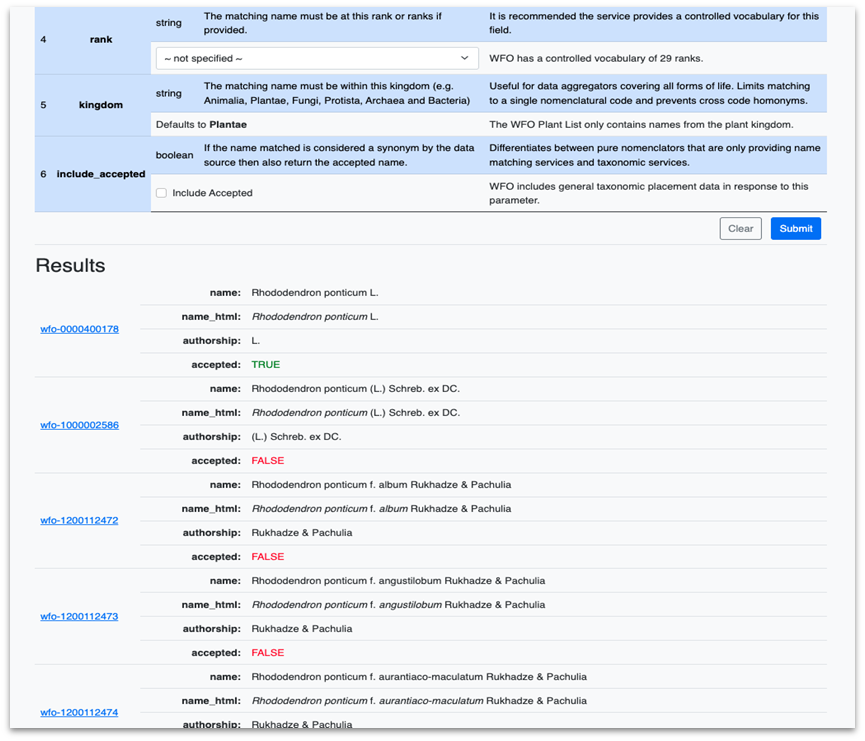Open the rank dropdown showing not specified
The image size is (865, 741).
(x=317, y=59)
